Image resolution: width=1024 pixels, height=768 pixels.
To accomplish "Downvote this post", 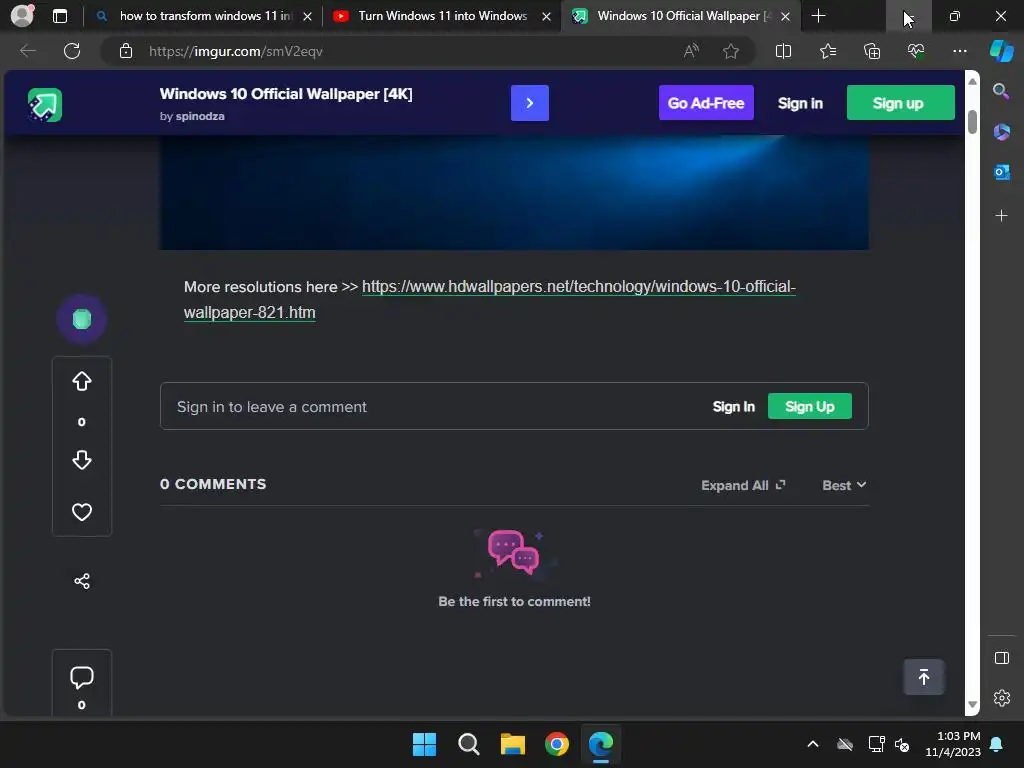I will click(x=82, y=460).
